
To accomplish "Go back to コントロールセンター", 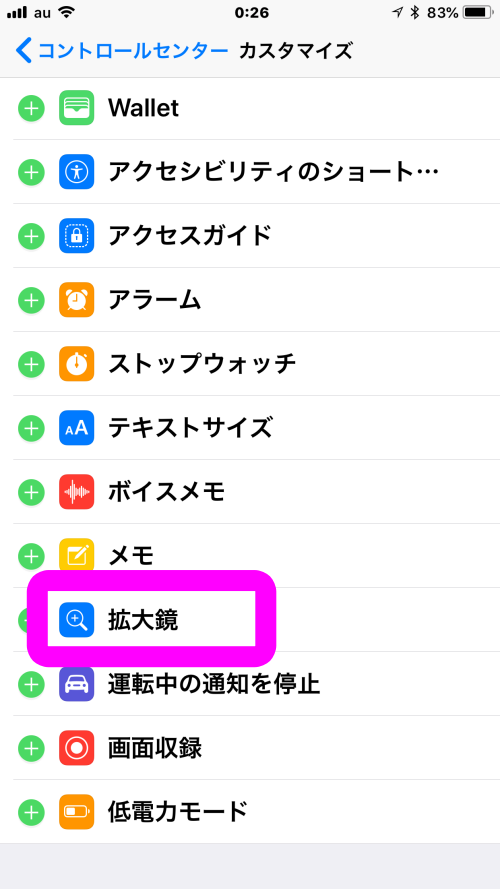I will click(x=122, y=51).
